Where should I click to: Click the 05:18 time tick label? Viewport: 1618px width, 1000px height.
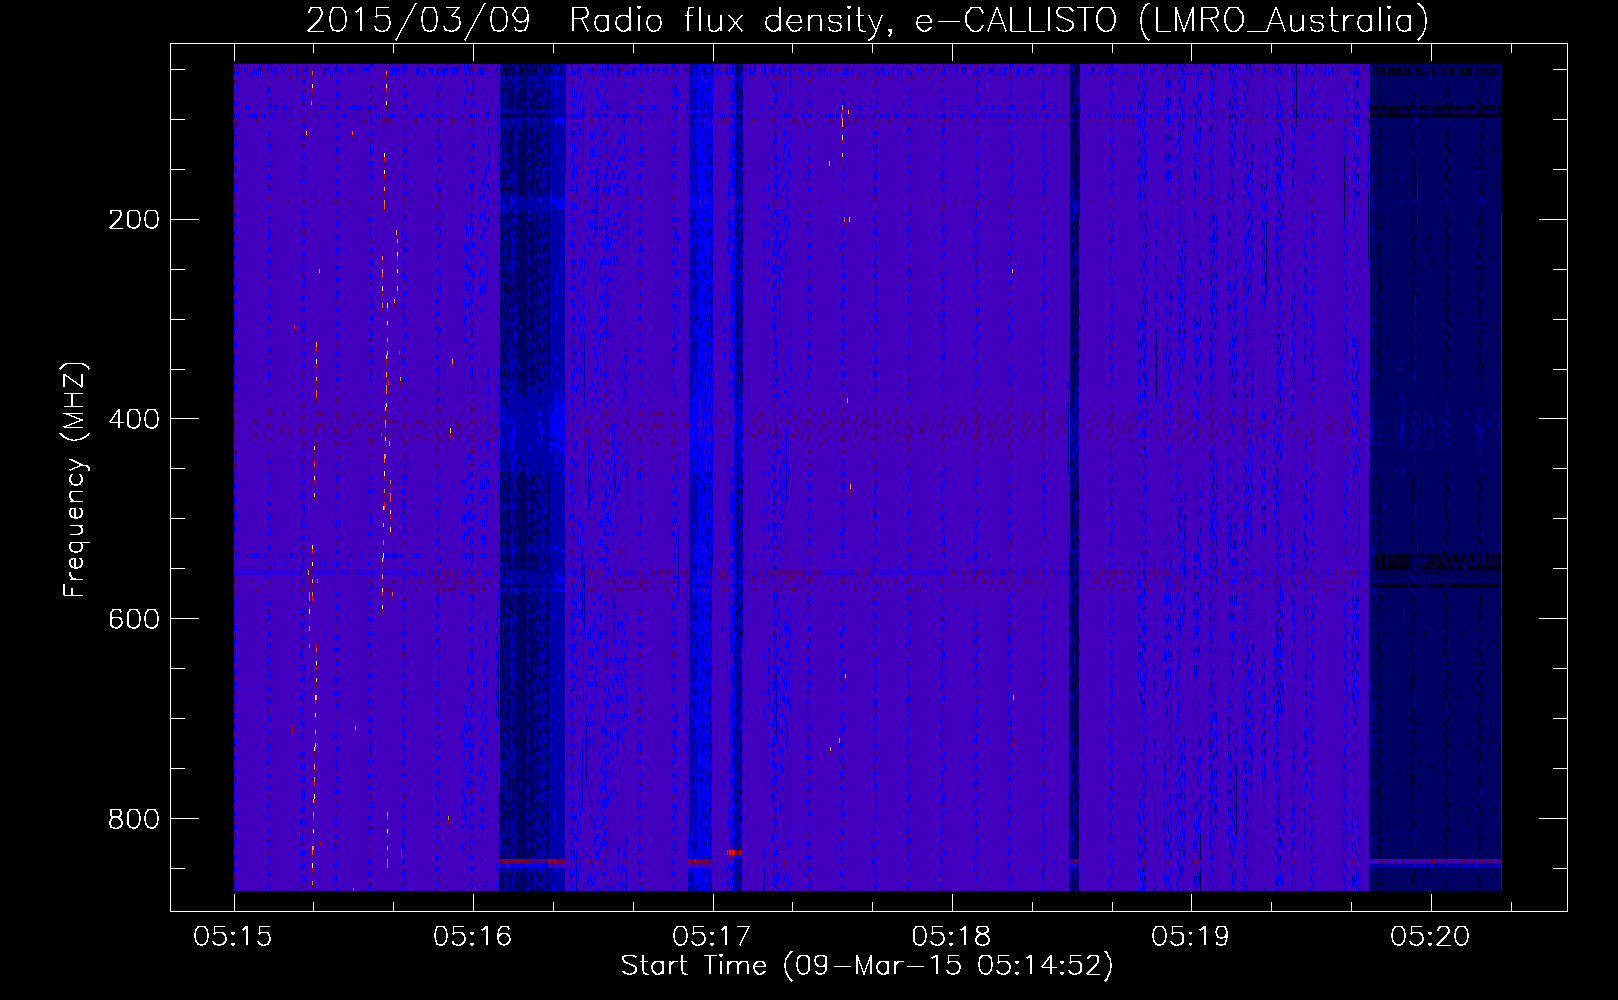click(951, 937)
